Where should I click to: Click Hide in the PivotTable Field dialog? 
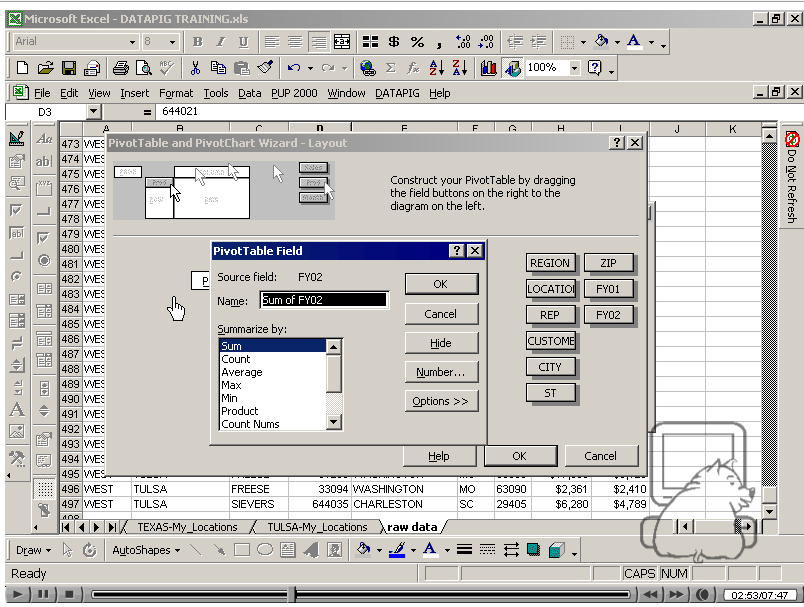(441, 343)
